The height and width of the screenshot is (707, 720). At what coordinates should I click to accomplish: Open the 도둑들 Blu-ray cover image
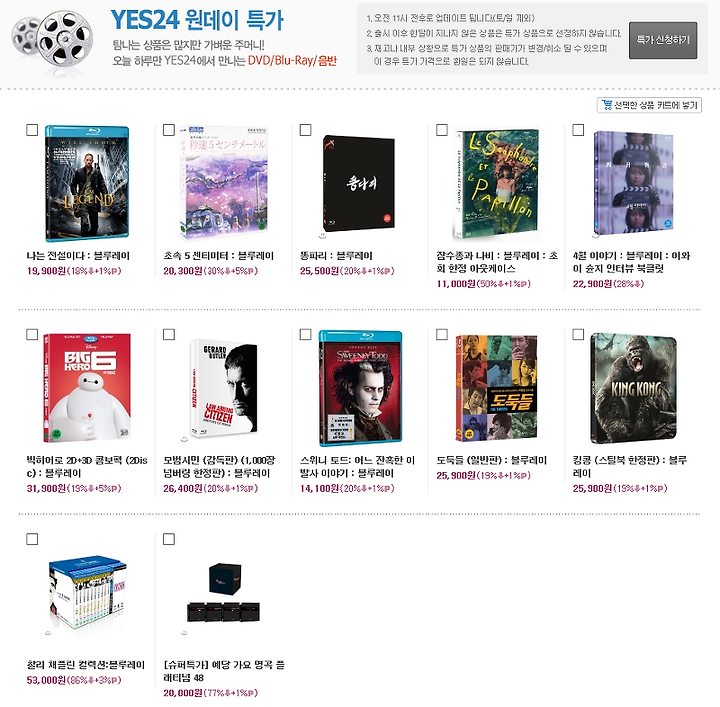496,388
